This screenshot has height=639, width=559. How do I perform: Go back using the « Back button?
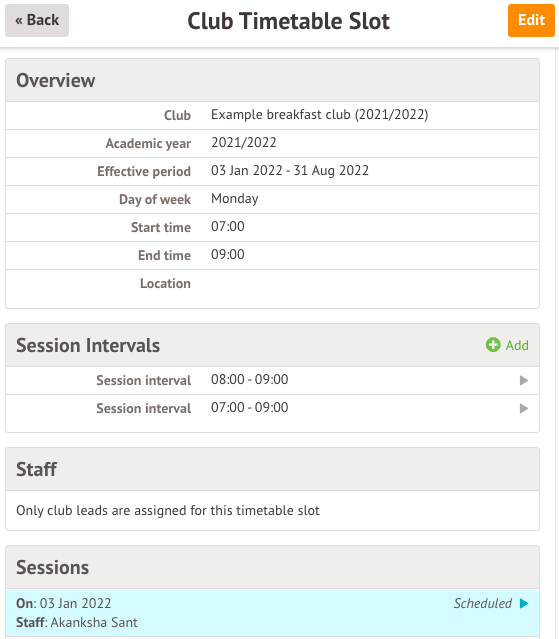click(x=37, y=20)
